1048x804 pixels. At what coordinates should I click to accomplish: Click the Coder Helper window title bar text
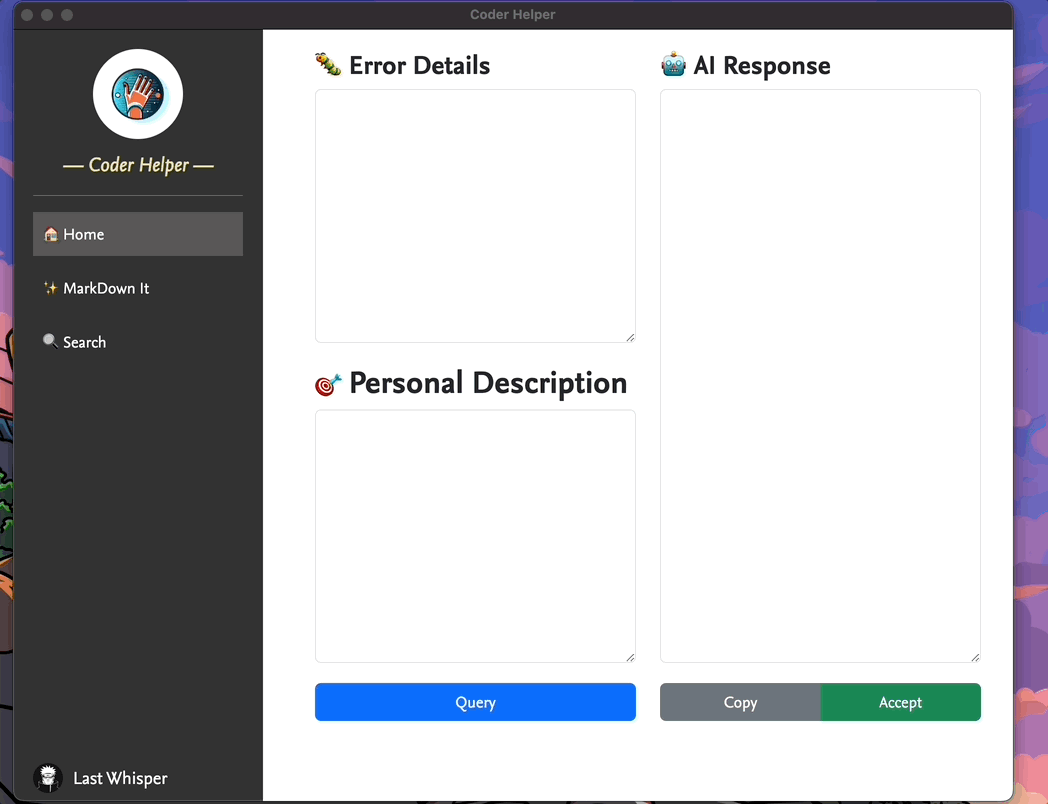(513, 15)
